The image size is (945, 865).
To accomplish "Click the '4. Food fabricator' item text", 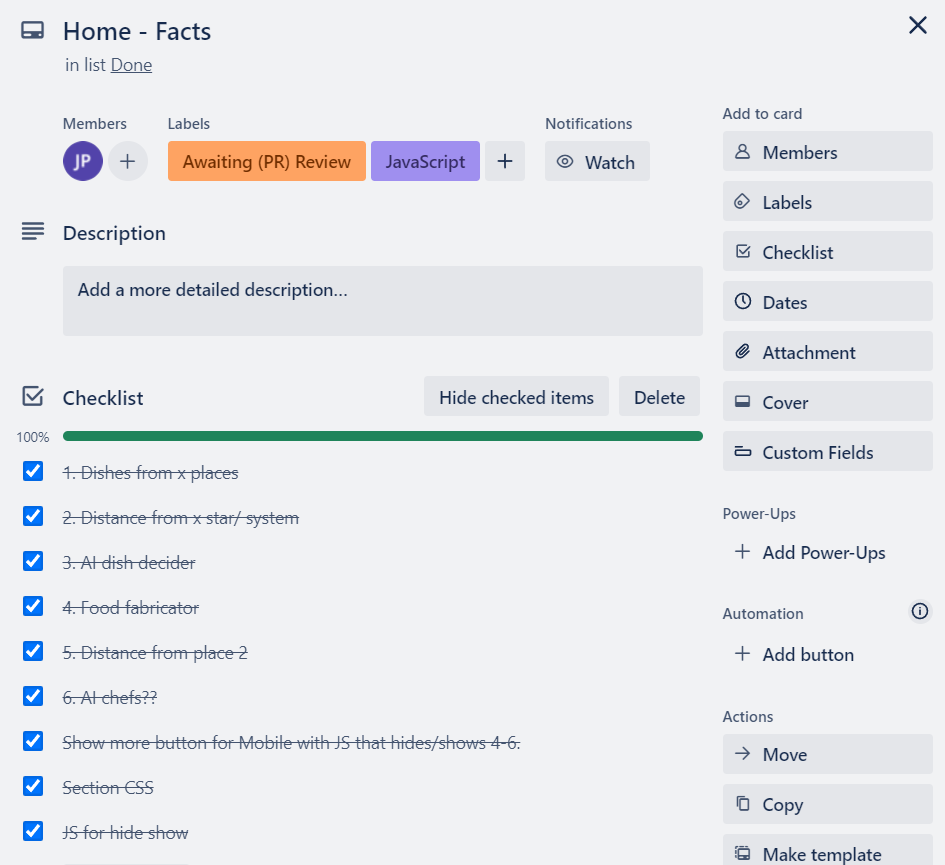I will click(131, 608).
